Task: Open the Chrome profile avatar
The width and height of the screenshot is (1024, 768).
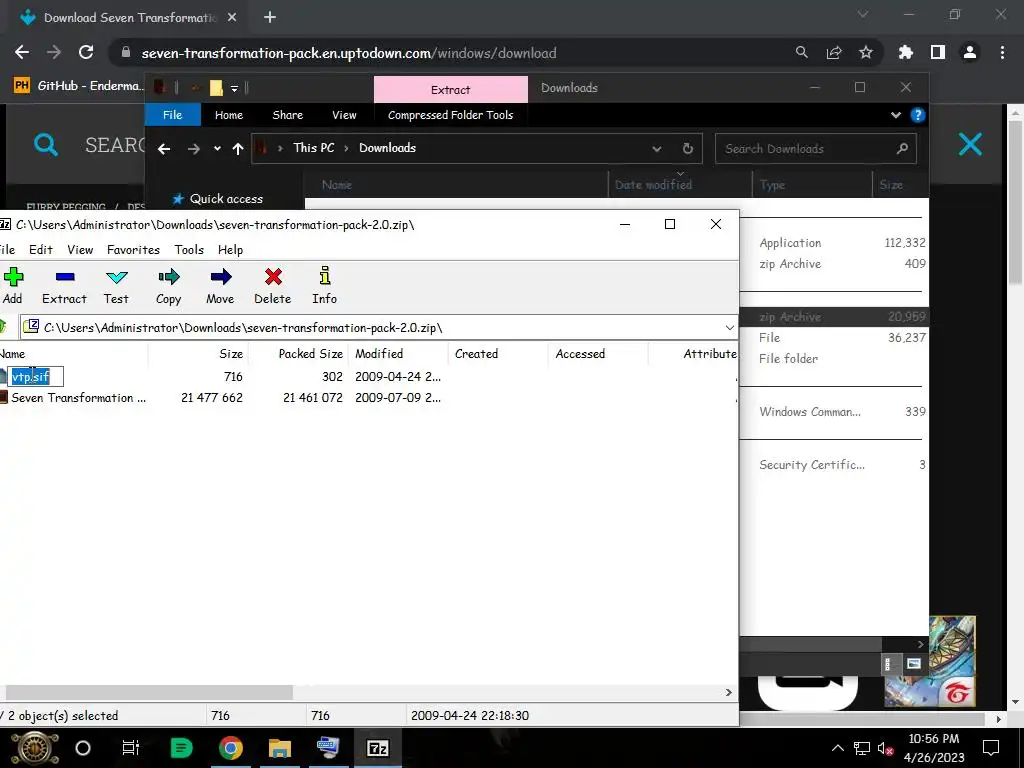Action: (970, 53)
